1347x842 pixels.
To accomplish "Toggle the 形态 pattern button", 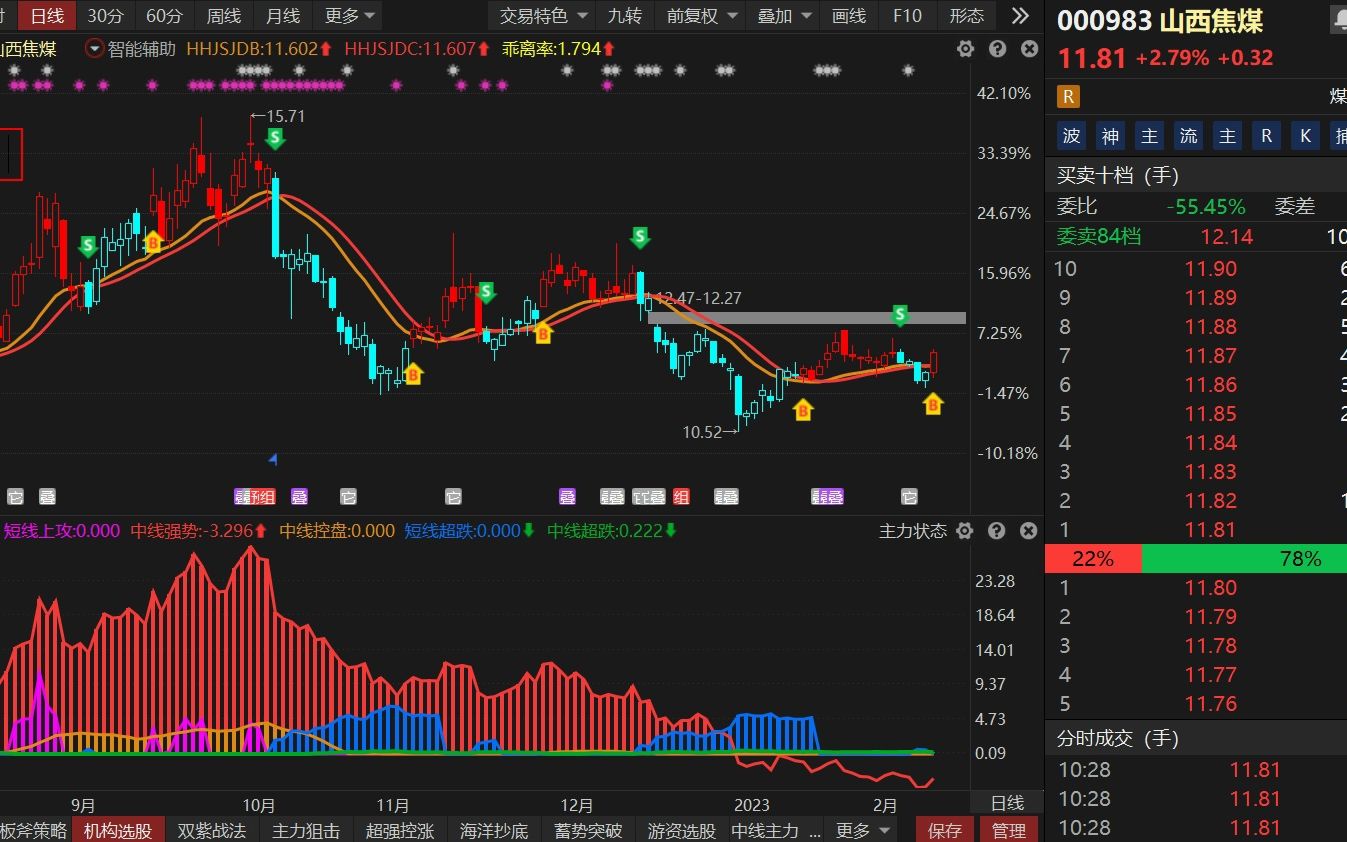I will pos(966,15).
